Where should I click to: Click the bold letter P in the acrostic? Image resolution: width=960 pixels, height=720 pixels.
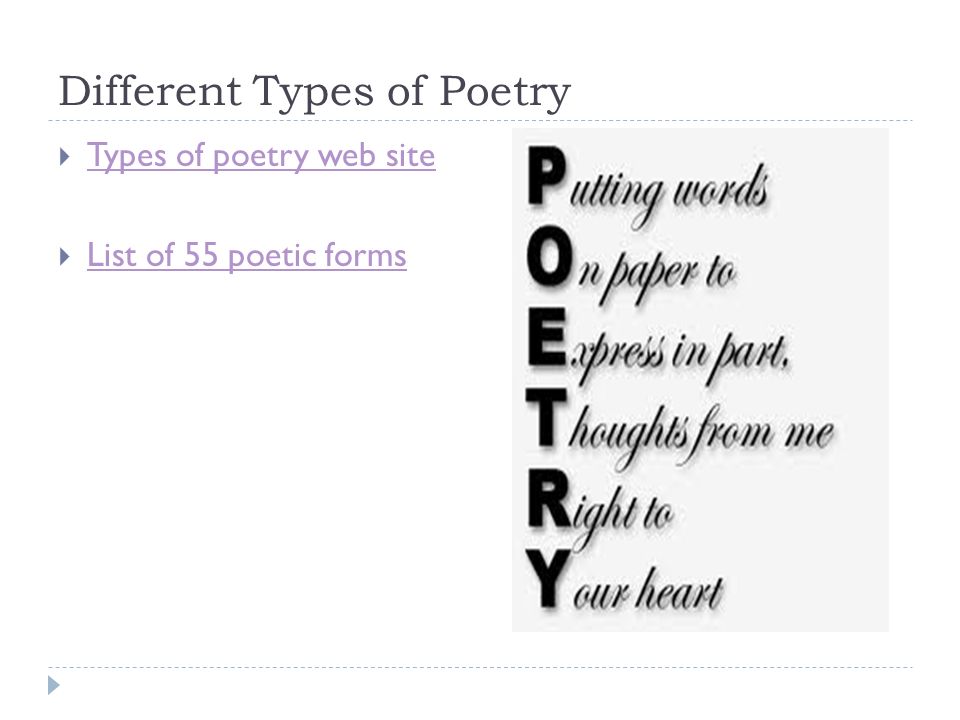click(x=546, y=178)
